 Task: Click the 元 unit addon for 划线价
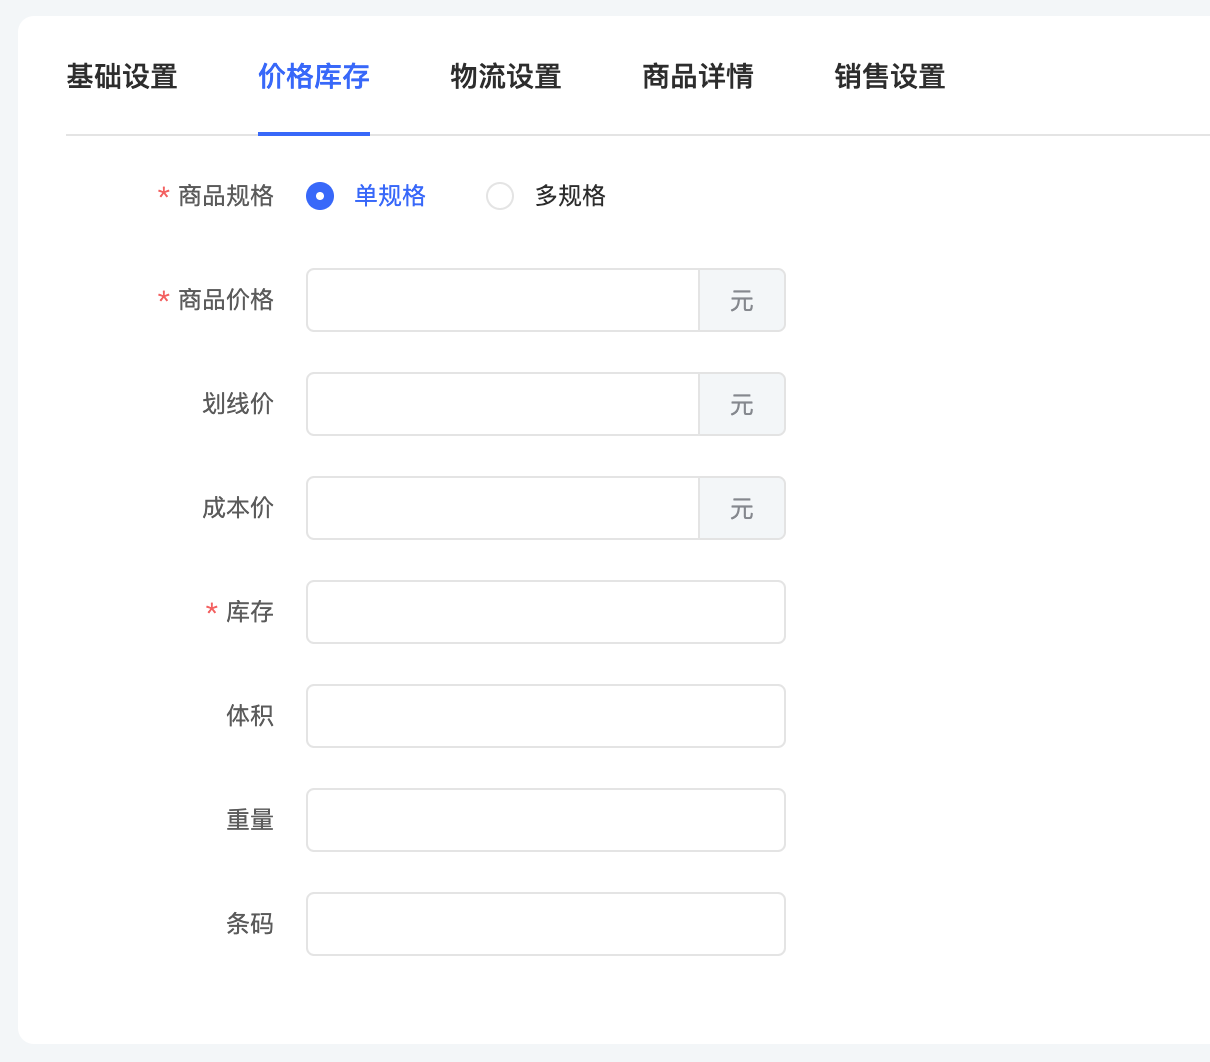tap(742, 404)
